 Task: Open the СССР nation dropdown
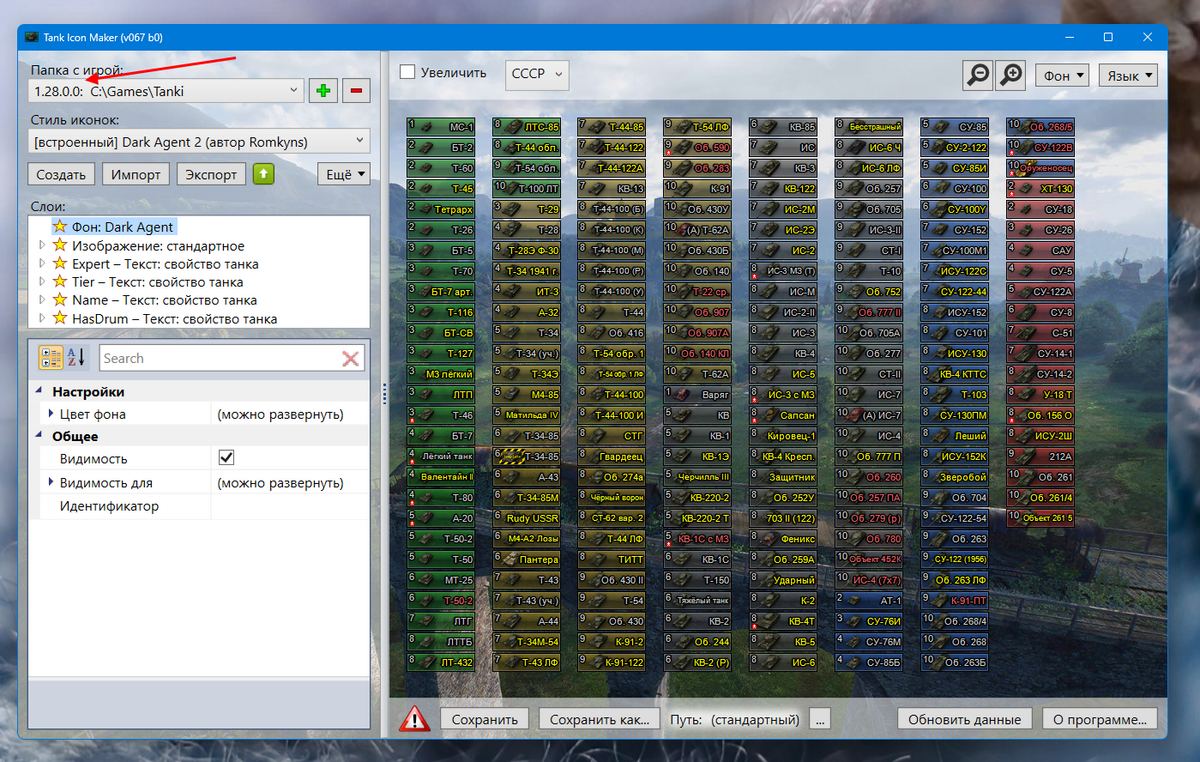[536, 74]
